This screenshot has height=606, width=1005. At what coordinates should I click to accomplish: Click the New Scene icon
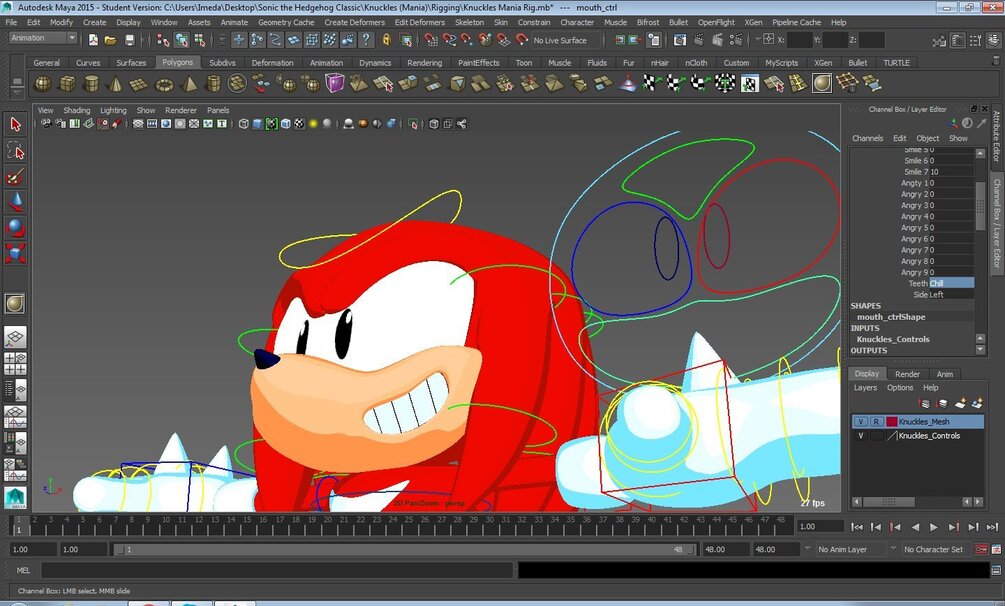[94, 40]
